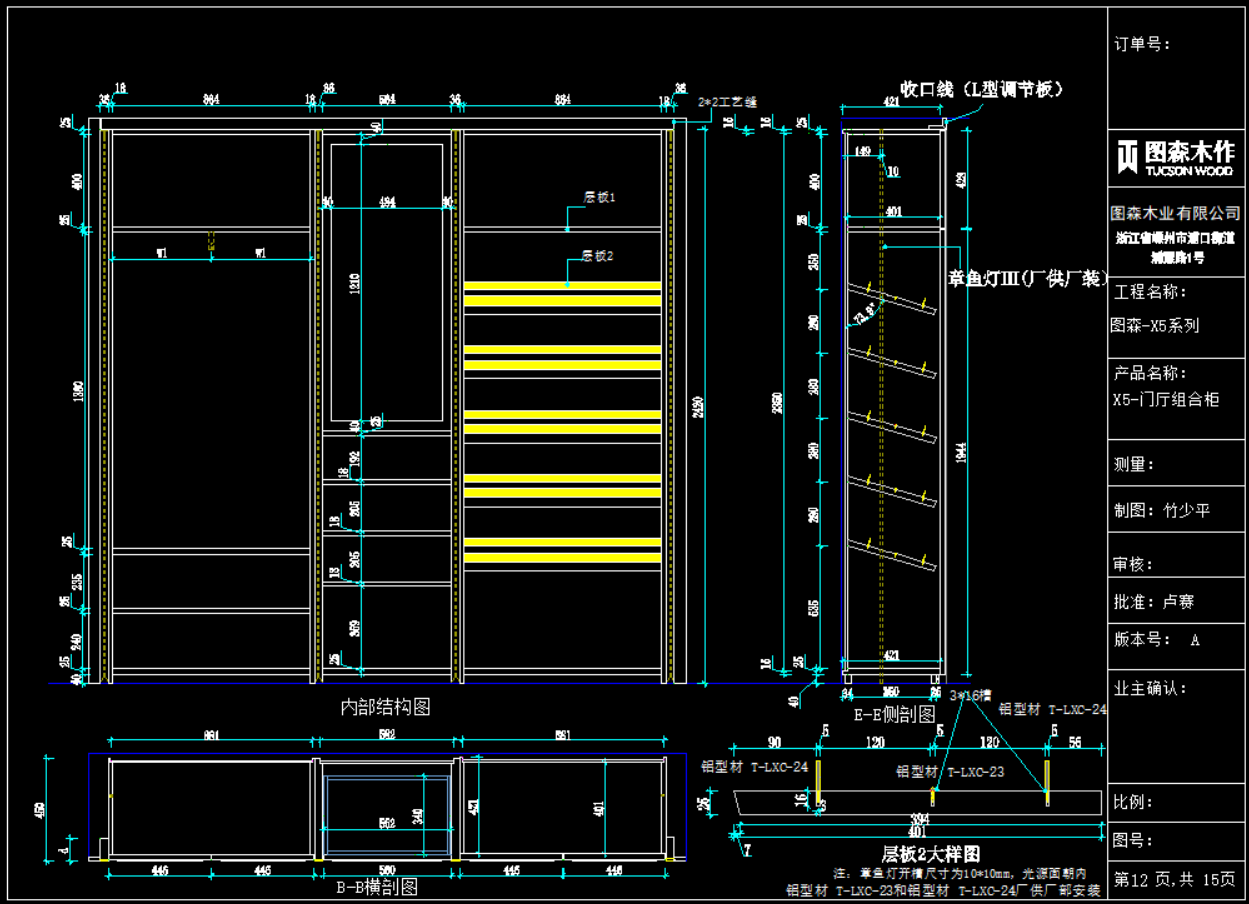Image resolution: width=1249 pixels, height=904 pixels.
Task: Select the 图森木业有限公司 company name
Action: pos(1176,214)
